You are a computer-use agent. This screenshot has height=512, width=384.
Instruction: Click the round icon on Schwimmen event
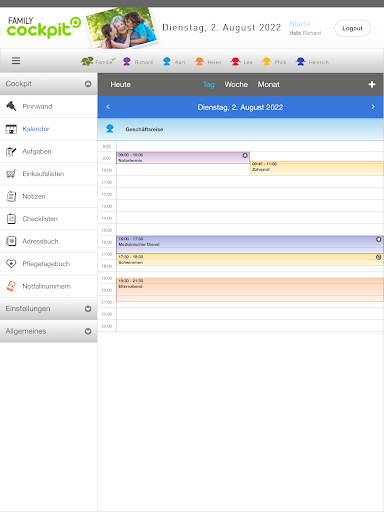coord(379,257)
